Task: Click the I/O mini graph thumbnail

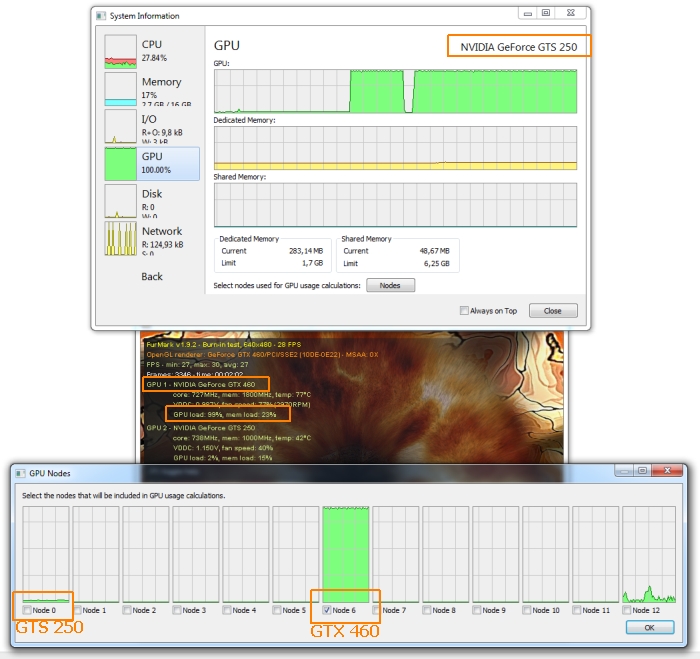Action: (121, 126)
